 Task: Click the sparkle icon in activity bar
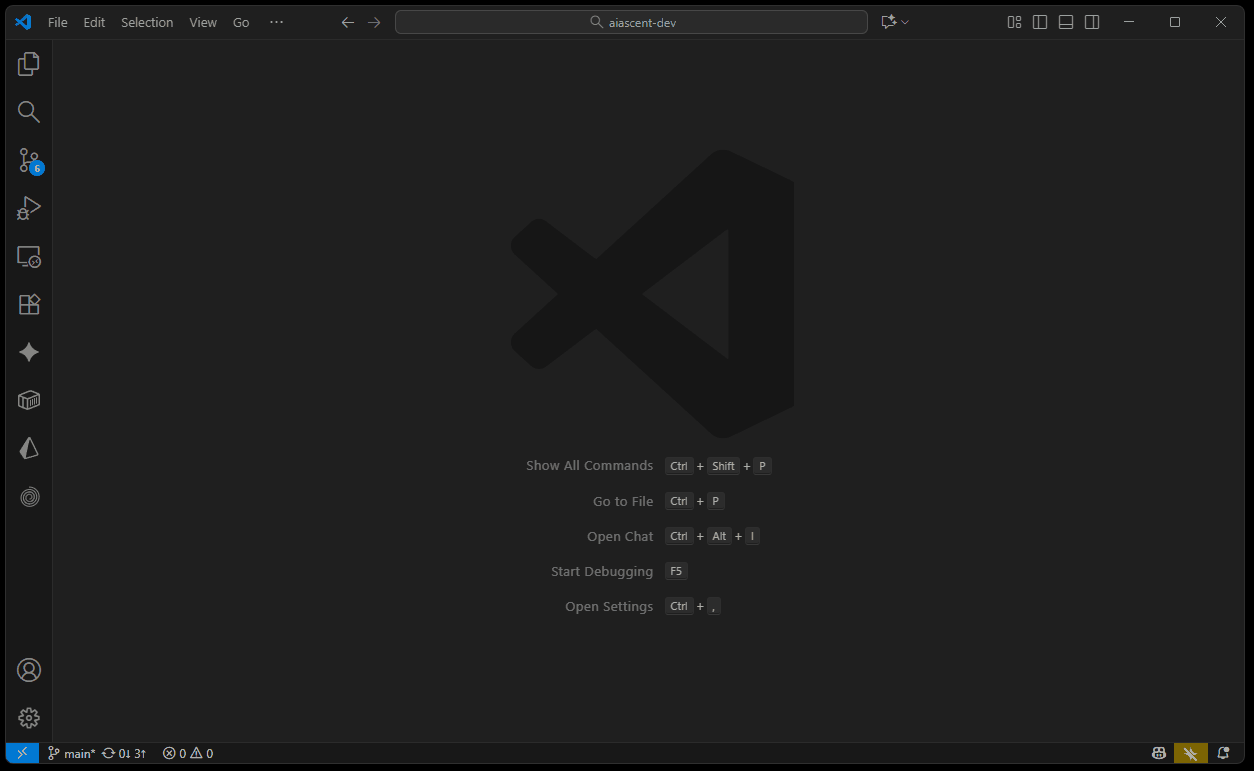click(x=29, y=353)
